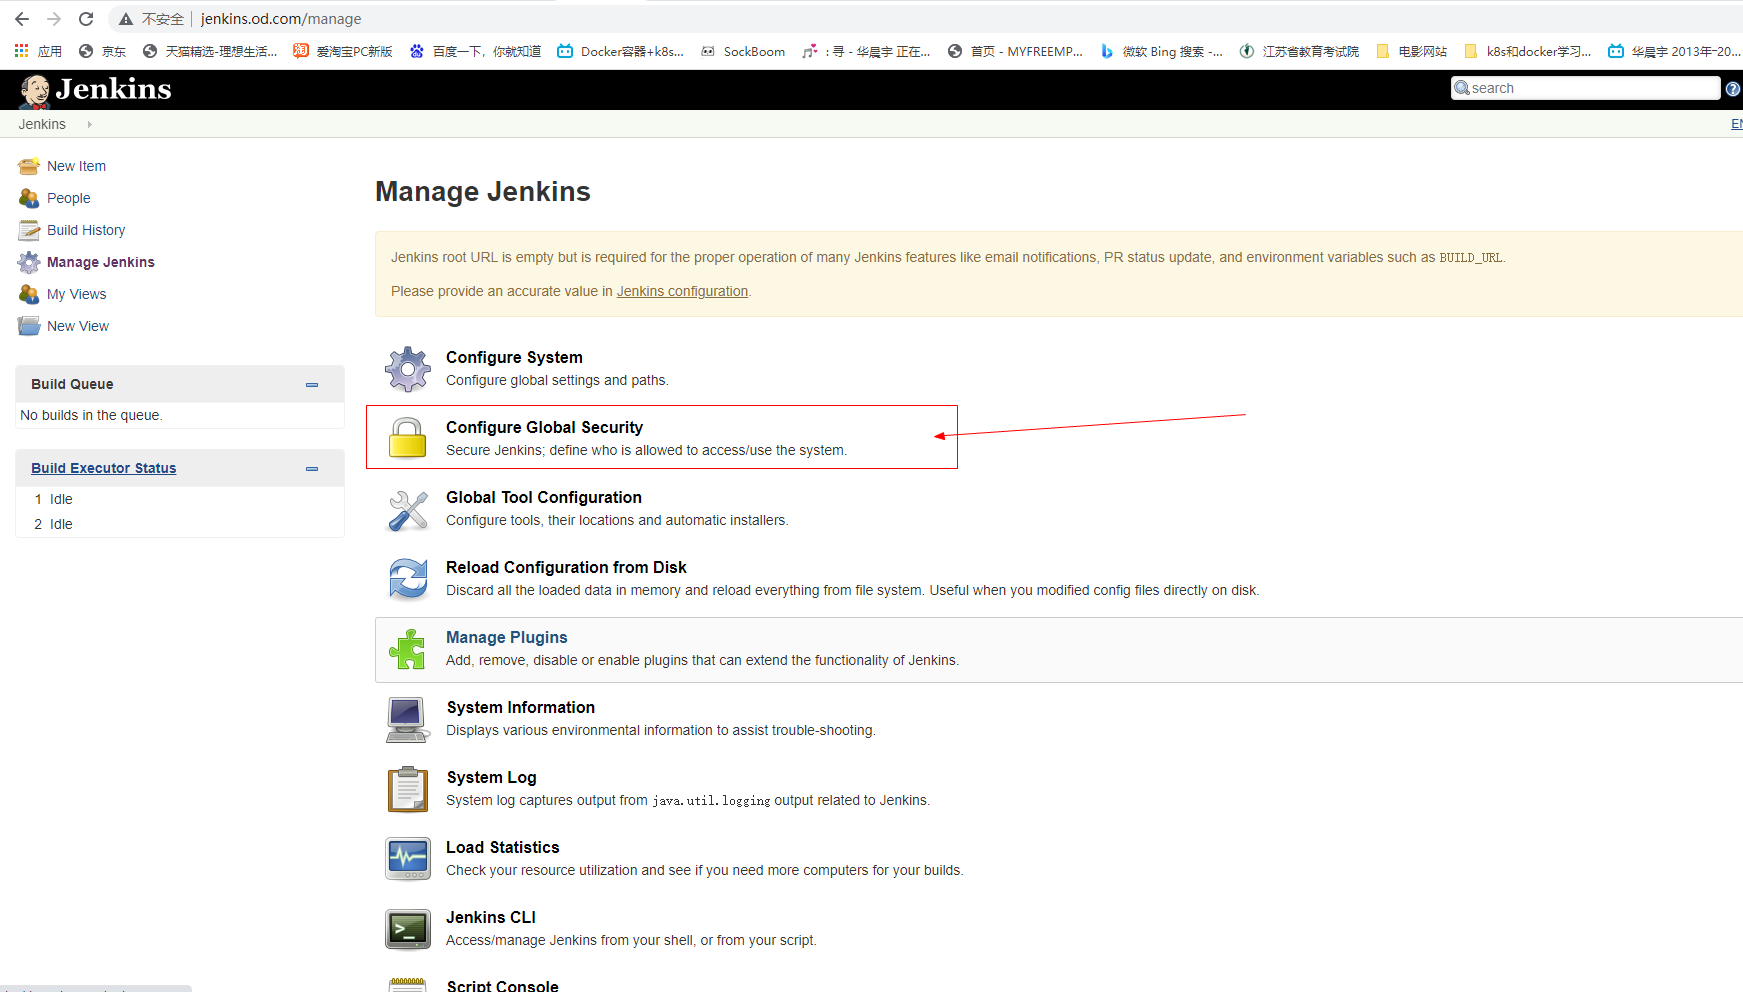
Task: Click the Jenkins header title text
Action: click(113, 89)
